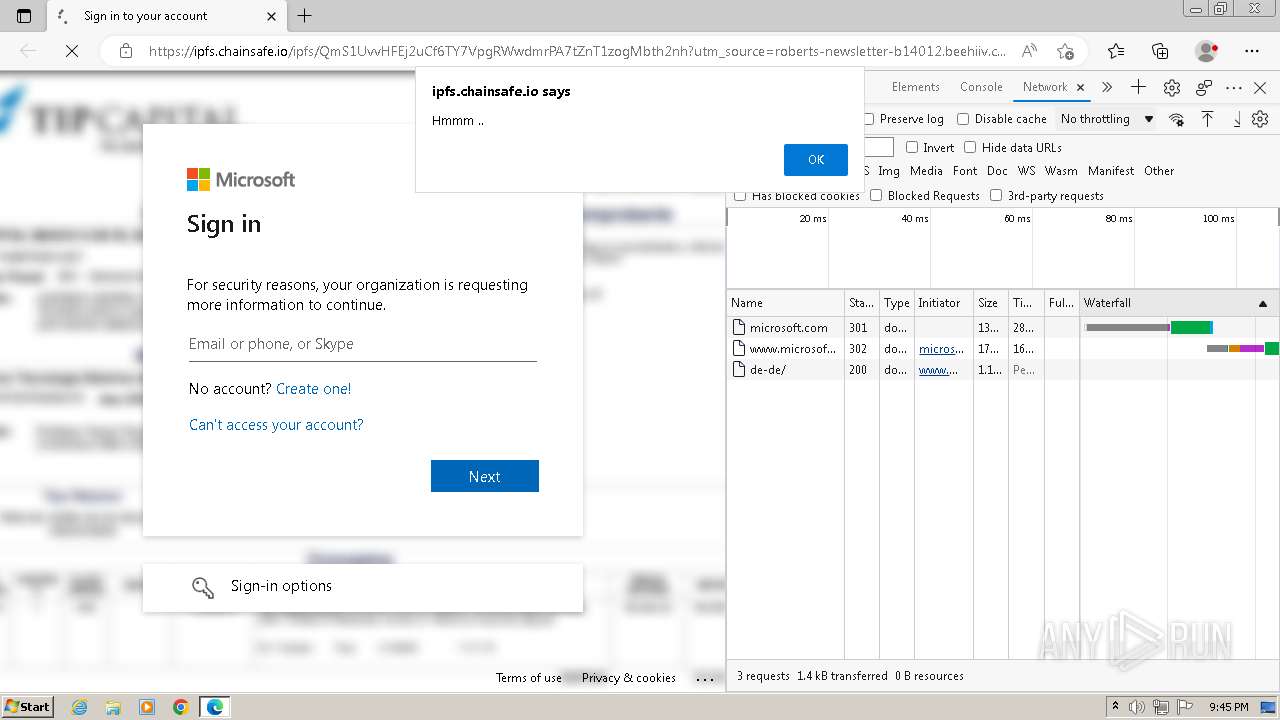Select the microsoft.com request row
Viewport: 1280px width, 720px height.
pos(1003,328)
